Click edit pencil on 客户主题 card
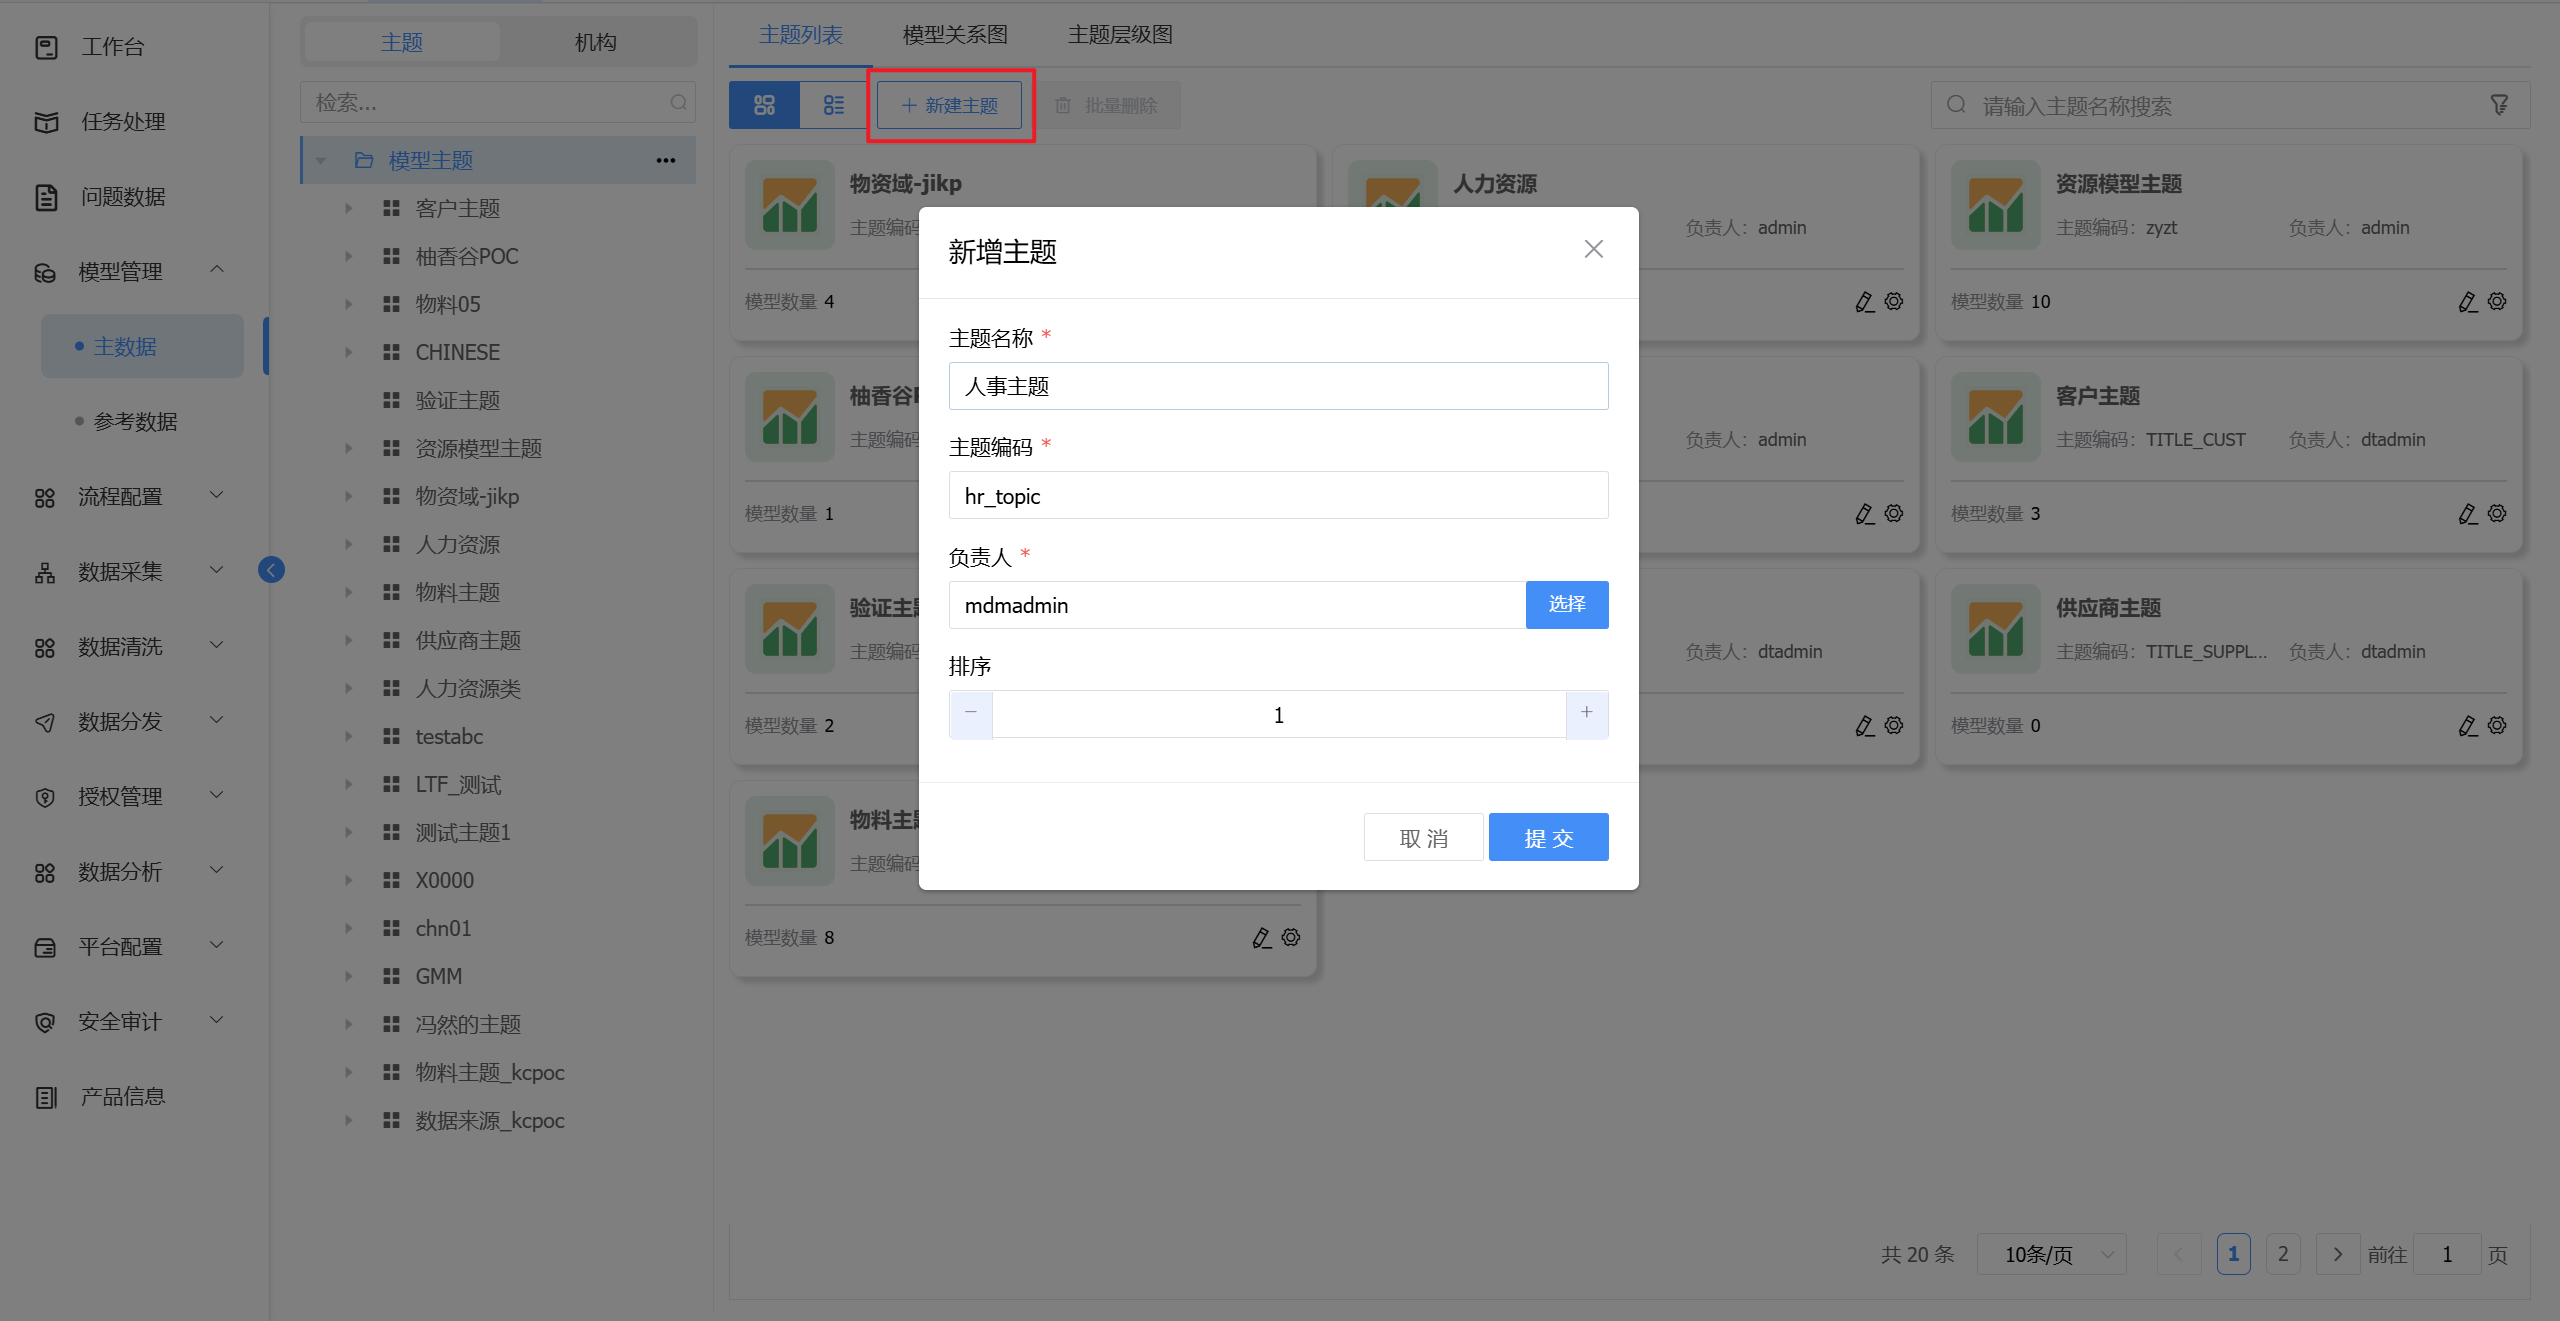 2467,514
